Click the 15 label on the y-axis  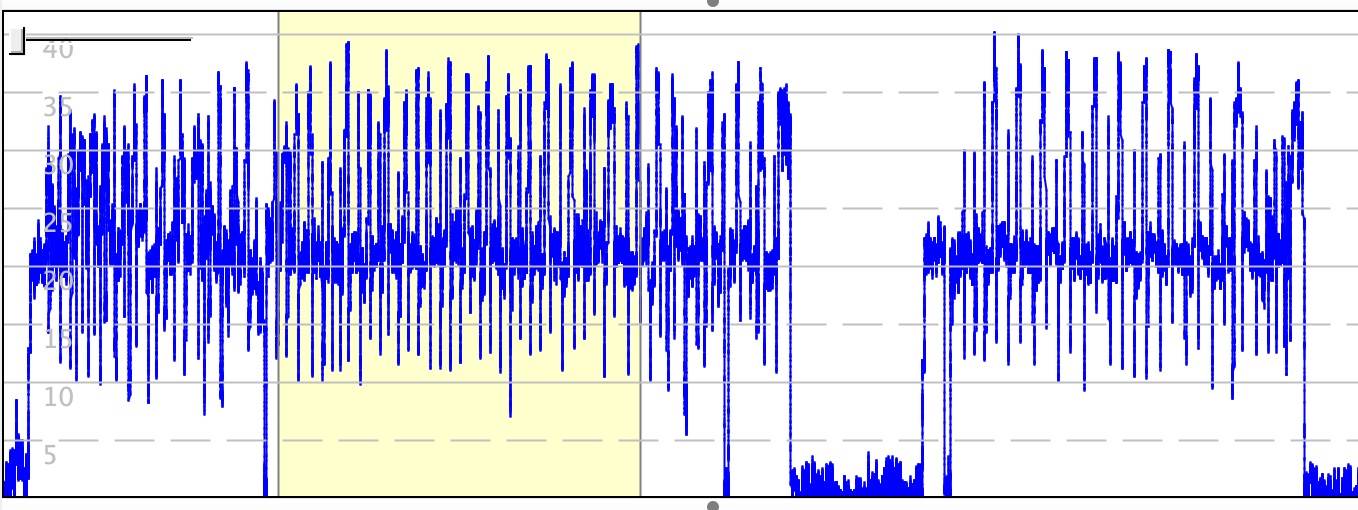point(58,339)
